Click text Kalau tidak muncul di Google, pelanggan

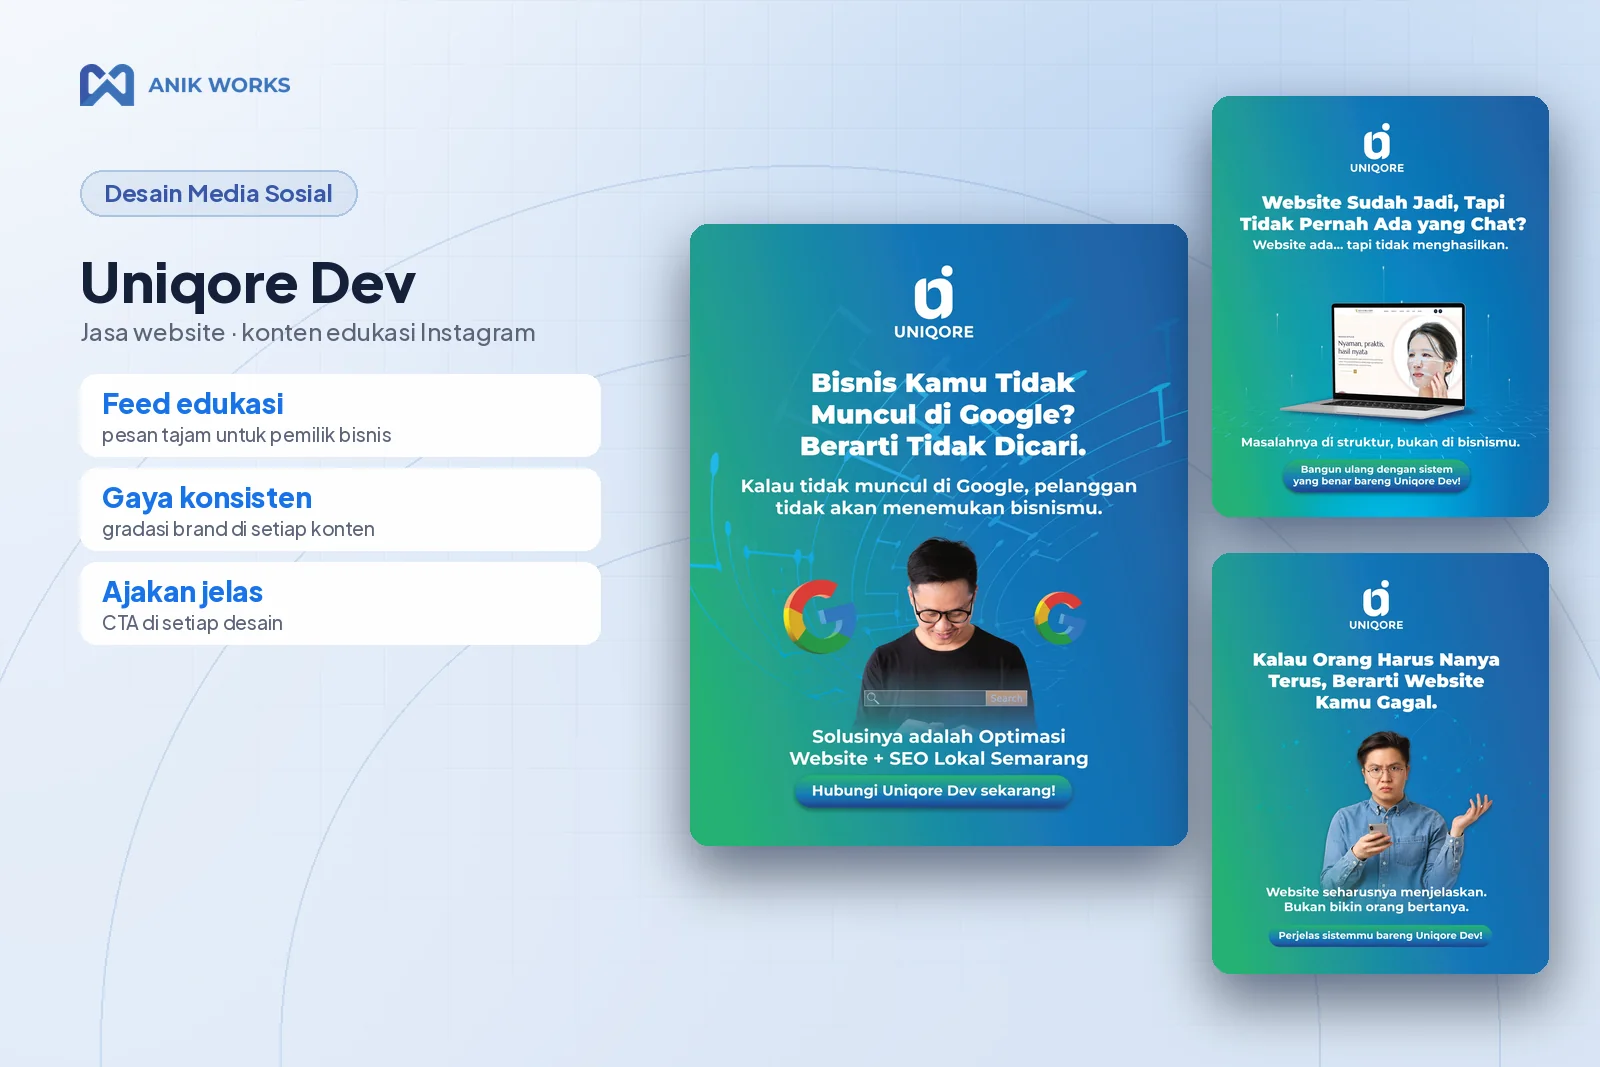(938, 497)
